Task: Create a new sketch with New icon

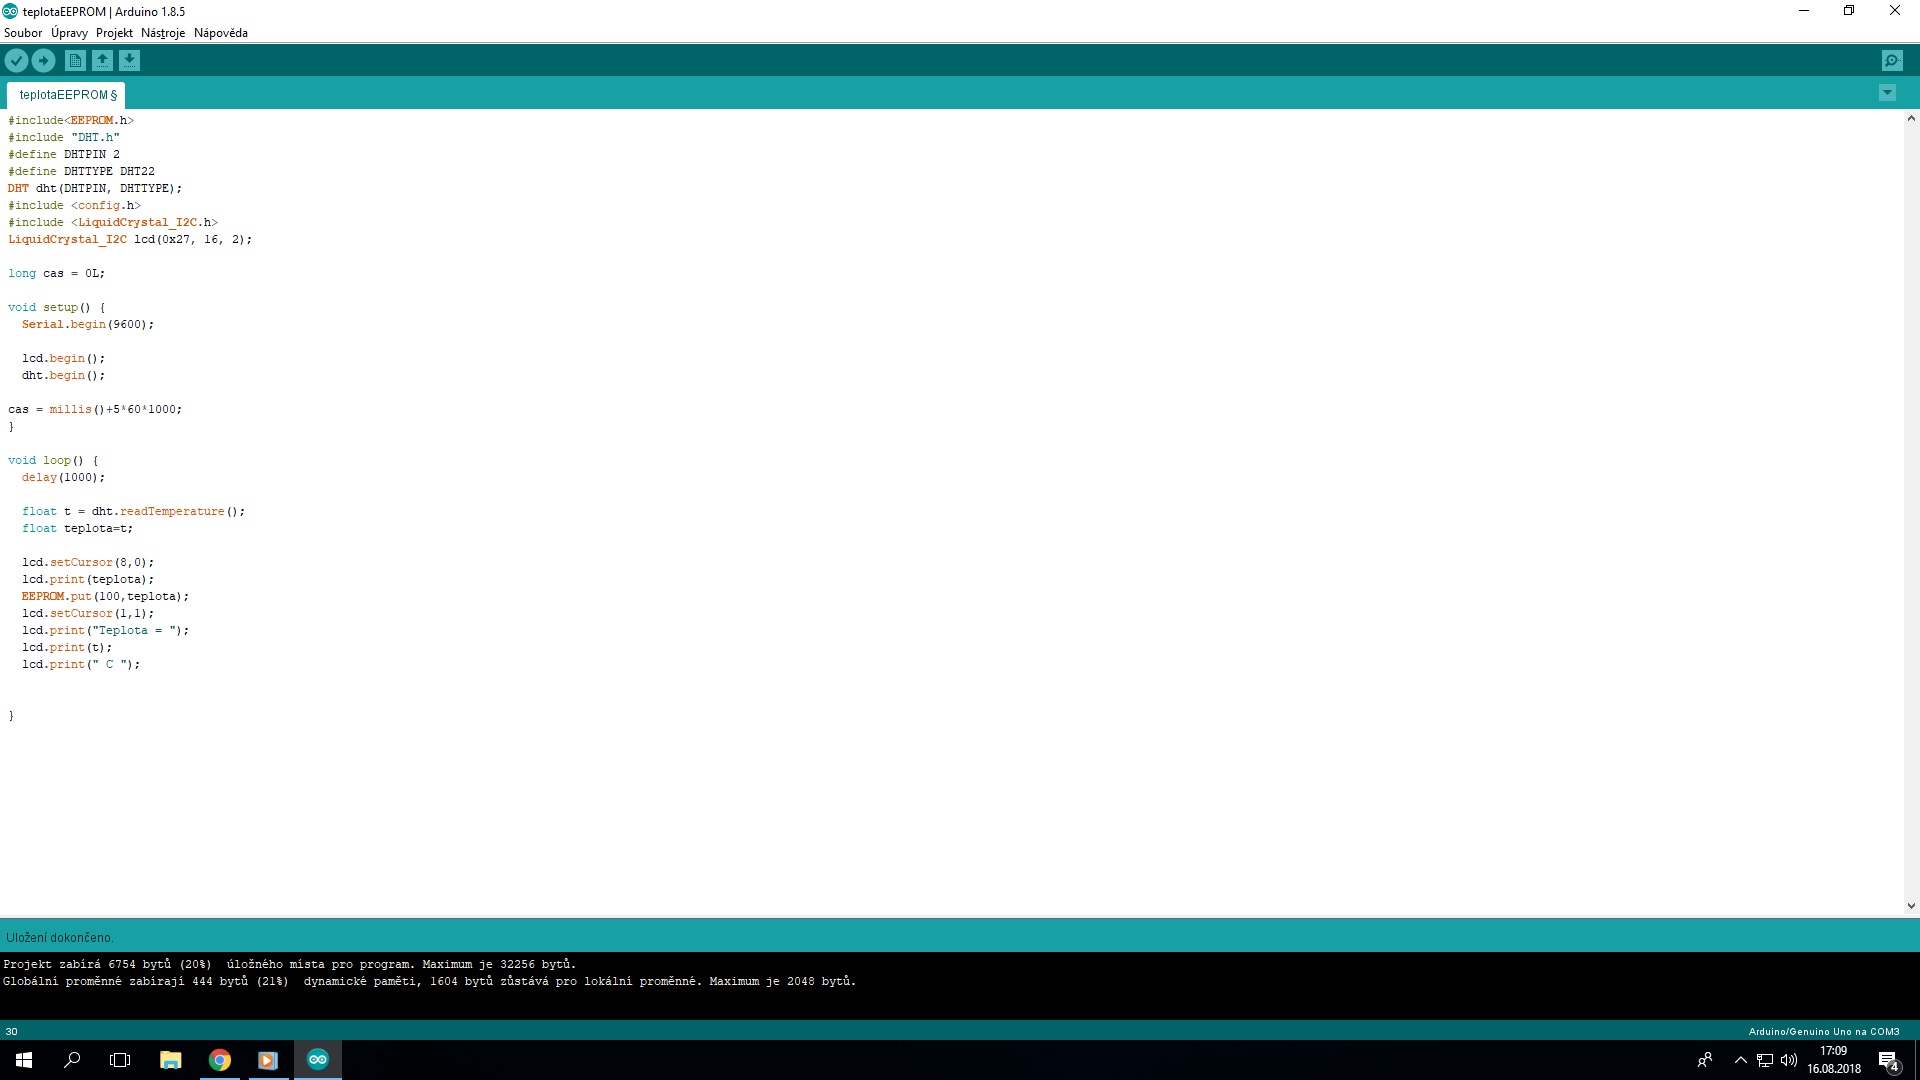Action: (x=75, y=61)
